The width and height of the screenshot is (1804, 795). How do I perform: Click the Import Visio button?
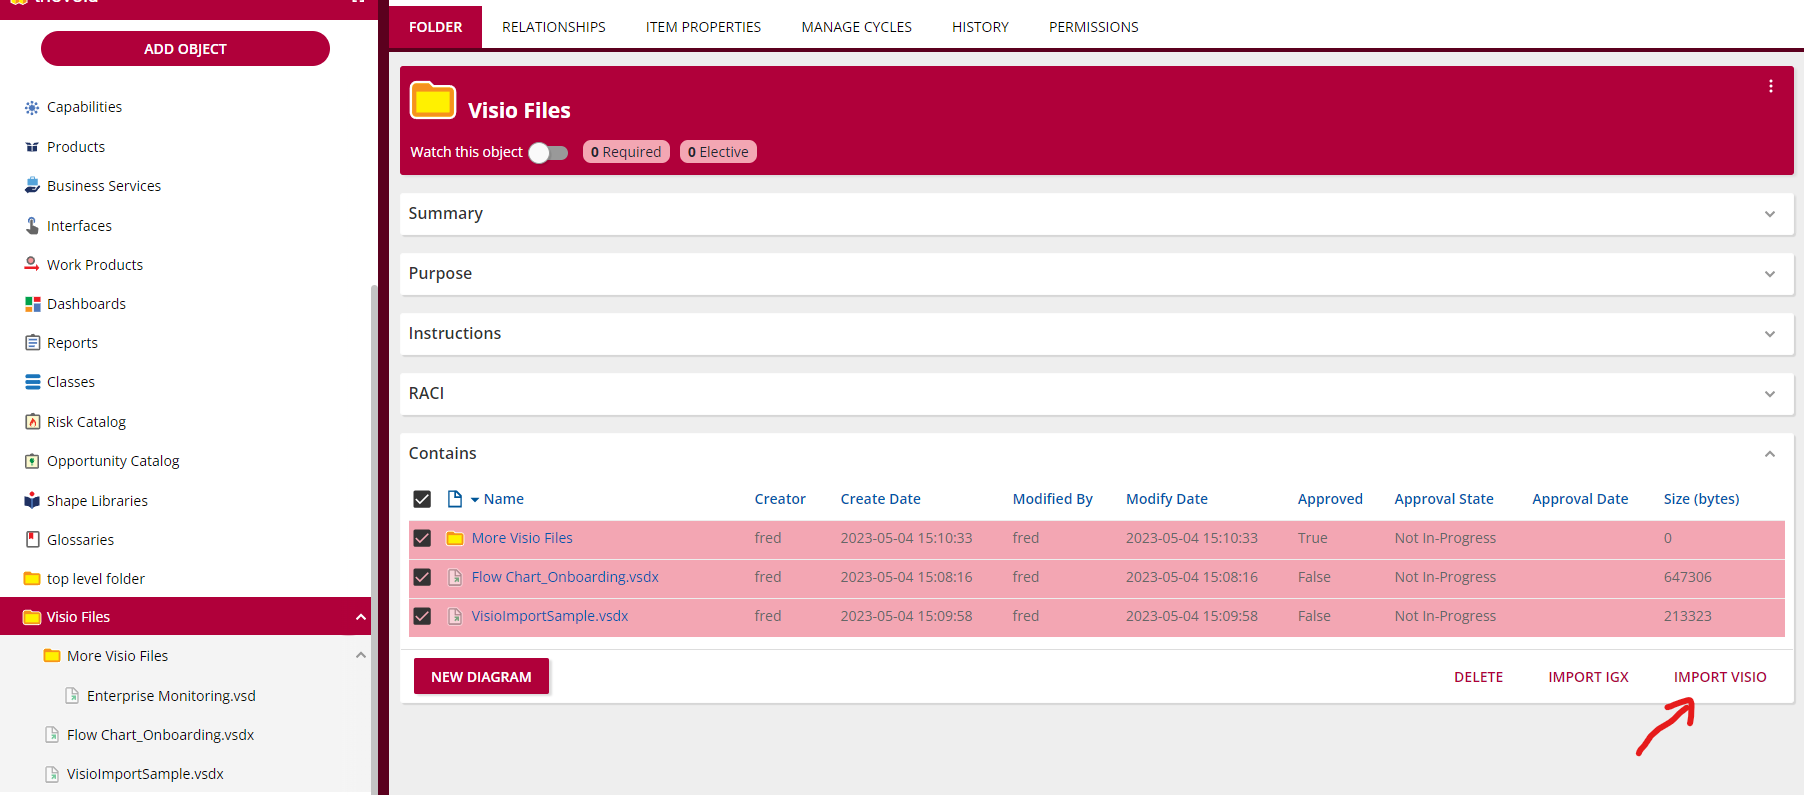click(x=1719, y=677)
